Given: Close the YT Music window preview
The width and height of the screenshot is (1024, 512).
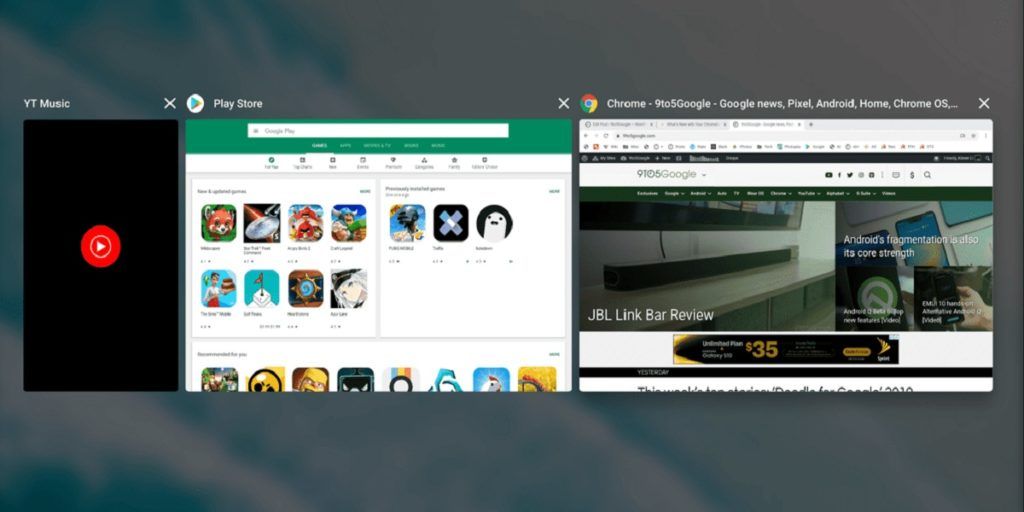Looking at the screenshot, I should [x=169, y=103].
